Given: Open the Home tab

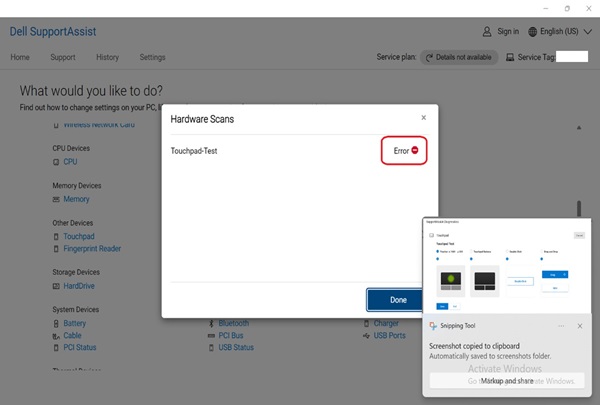Looking at the screenshot, I should [20, 57].
